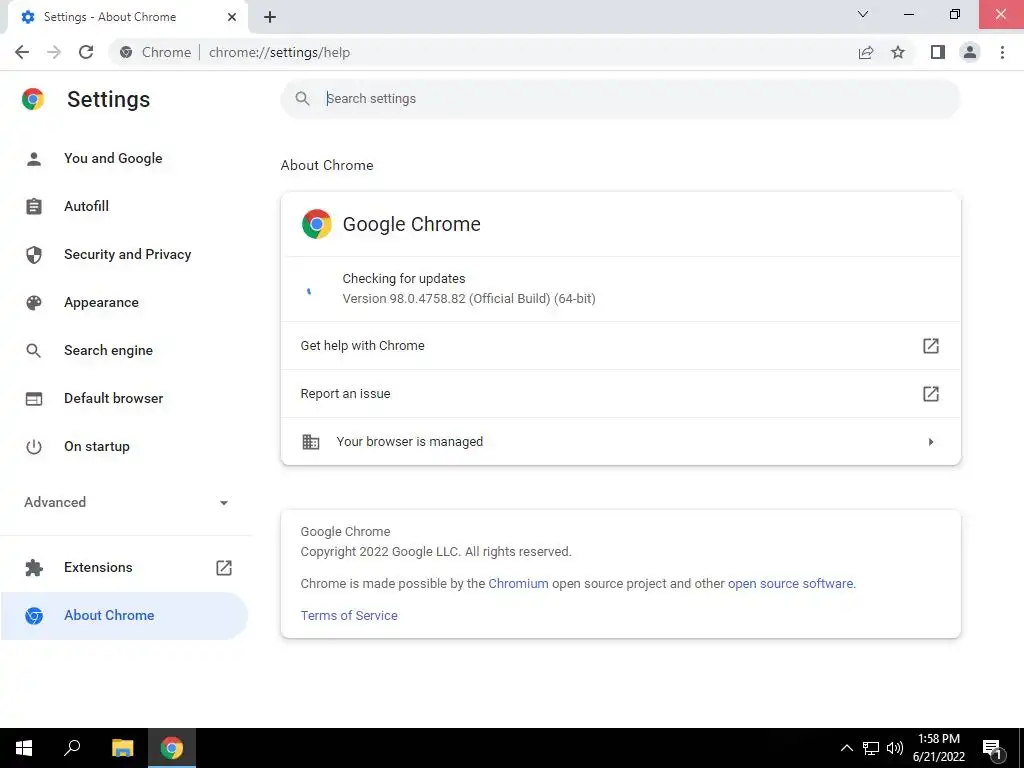Open Chrome's three-dot menu

pos(1002,52)
